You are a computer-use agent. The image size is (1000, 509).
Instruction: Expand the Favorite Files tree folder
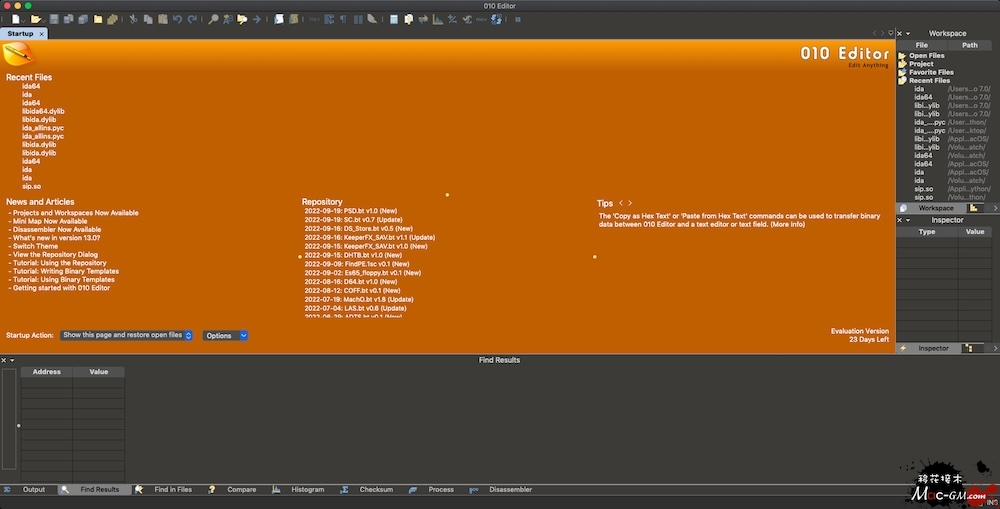[x=931, y=72]
